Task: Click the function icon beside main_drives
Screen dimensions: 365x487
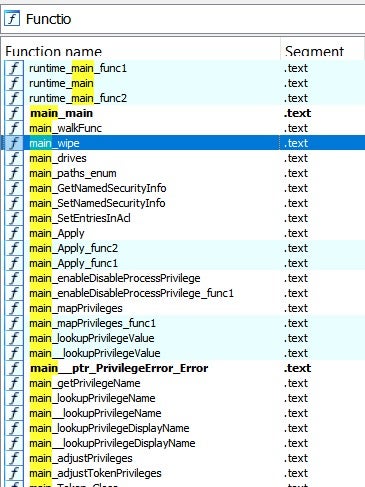Action: pyautogui.click(x=14, y=158)
